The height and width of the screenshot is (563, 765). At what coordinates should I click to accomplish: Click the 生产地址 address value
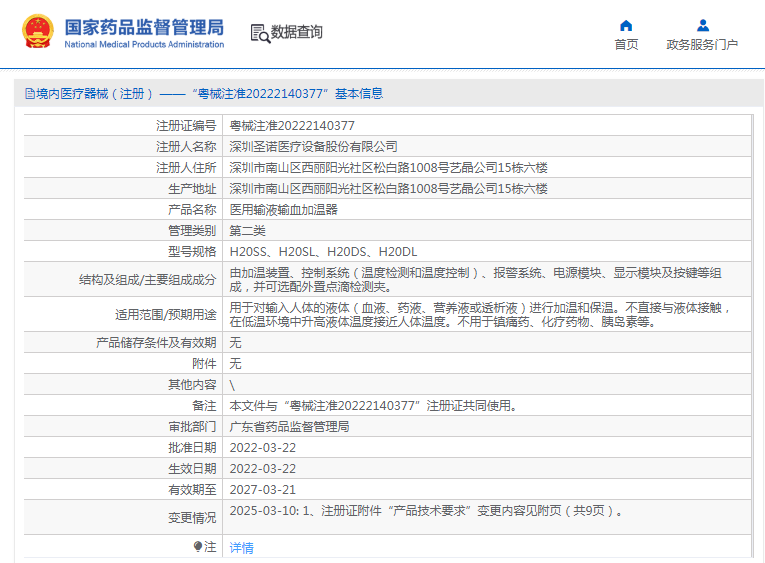coord(388,189)
